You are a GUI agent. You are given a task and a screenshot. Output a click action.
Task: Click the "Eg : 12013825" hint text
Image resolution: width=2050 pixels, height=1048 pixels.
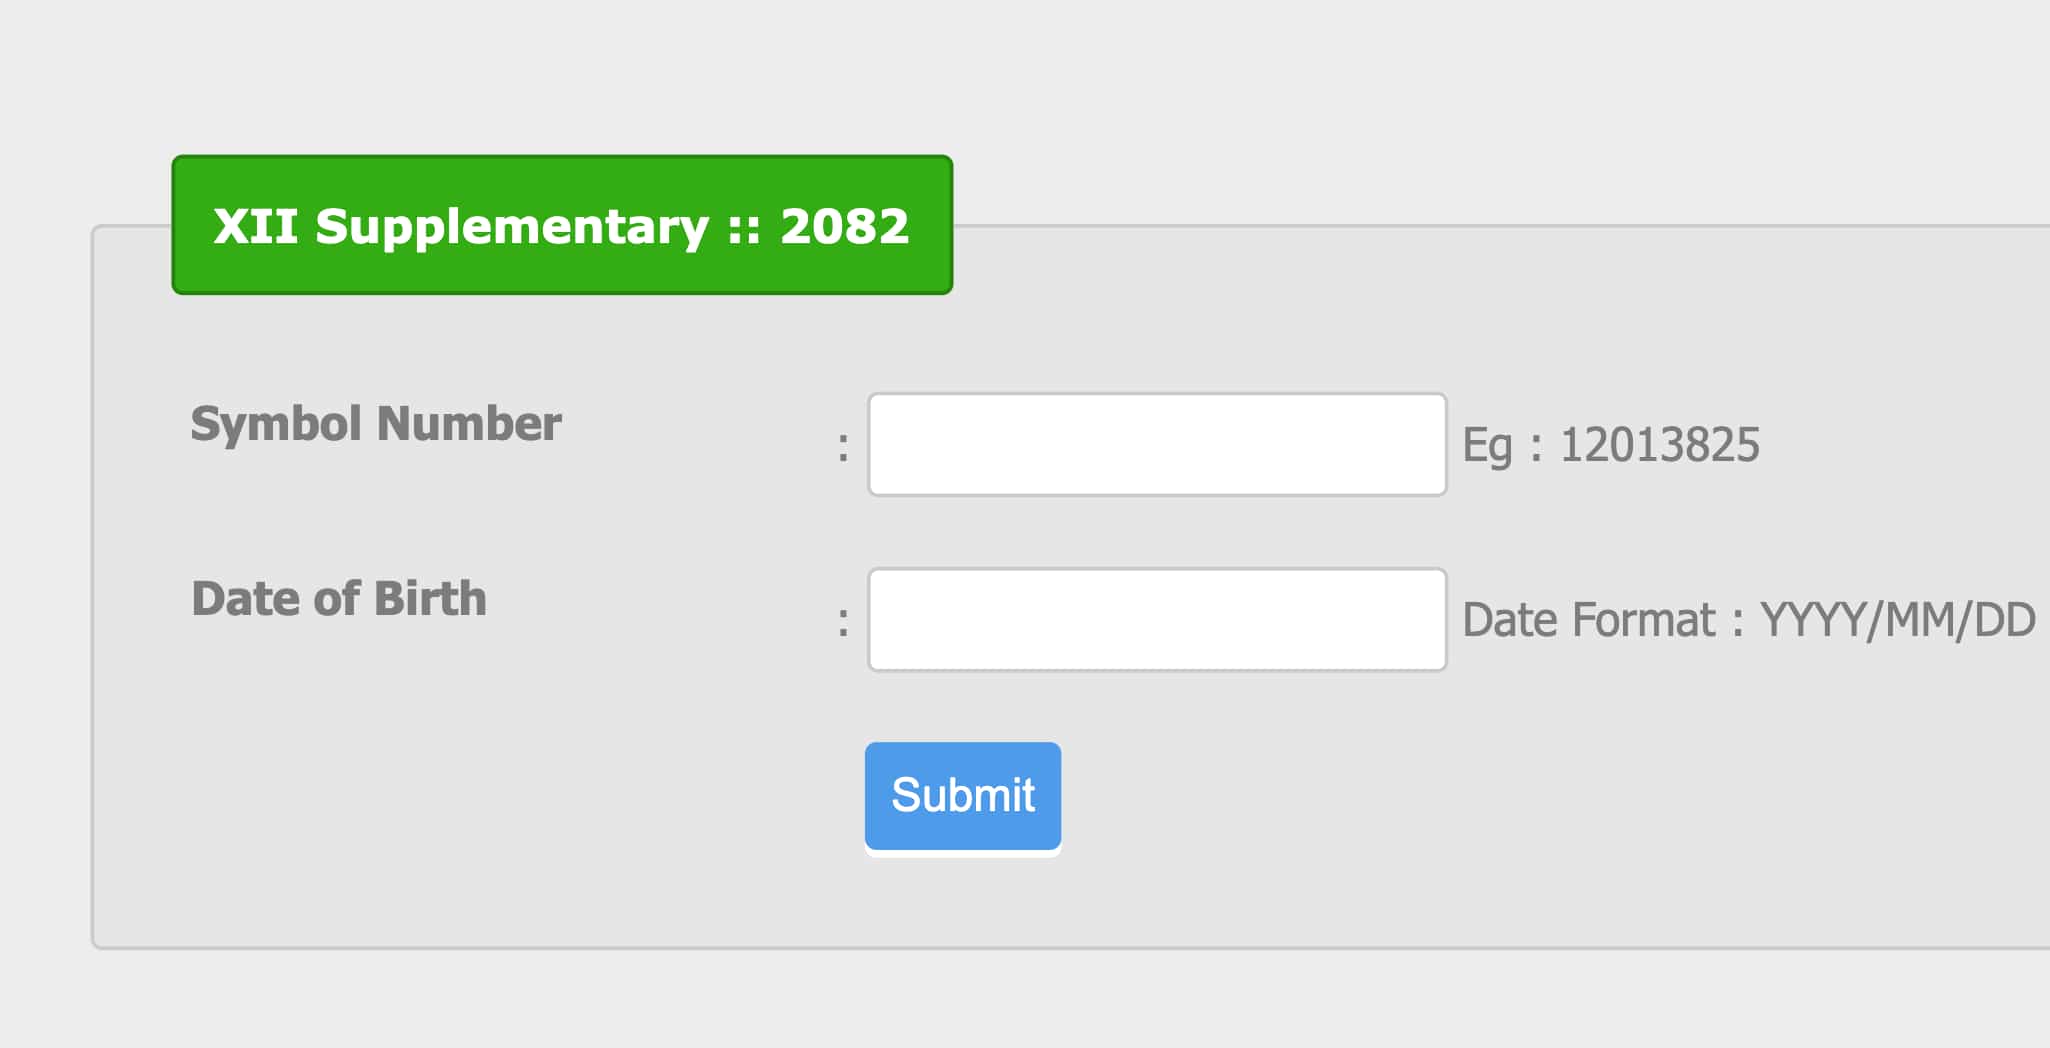pyautogui.click(x=1610, y=445)
